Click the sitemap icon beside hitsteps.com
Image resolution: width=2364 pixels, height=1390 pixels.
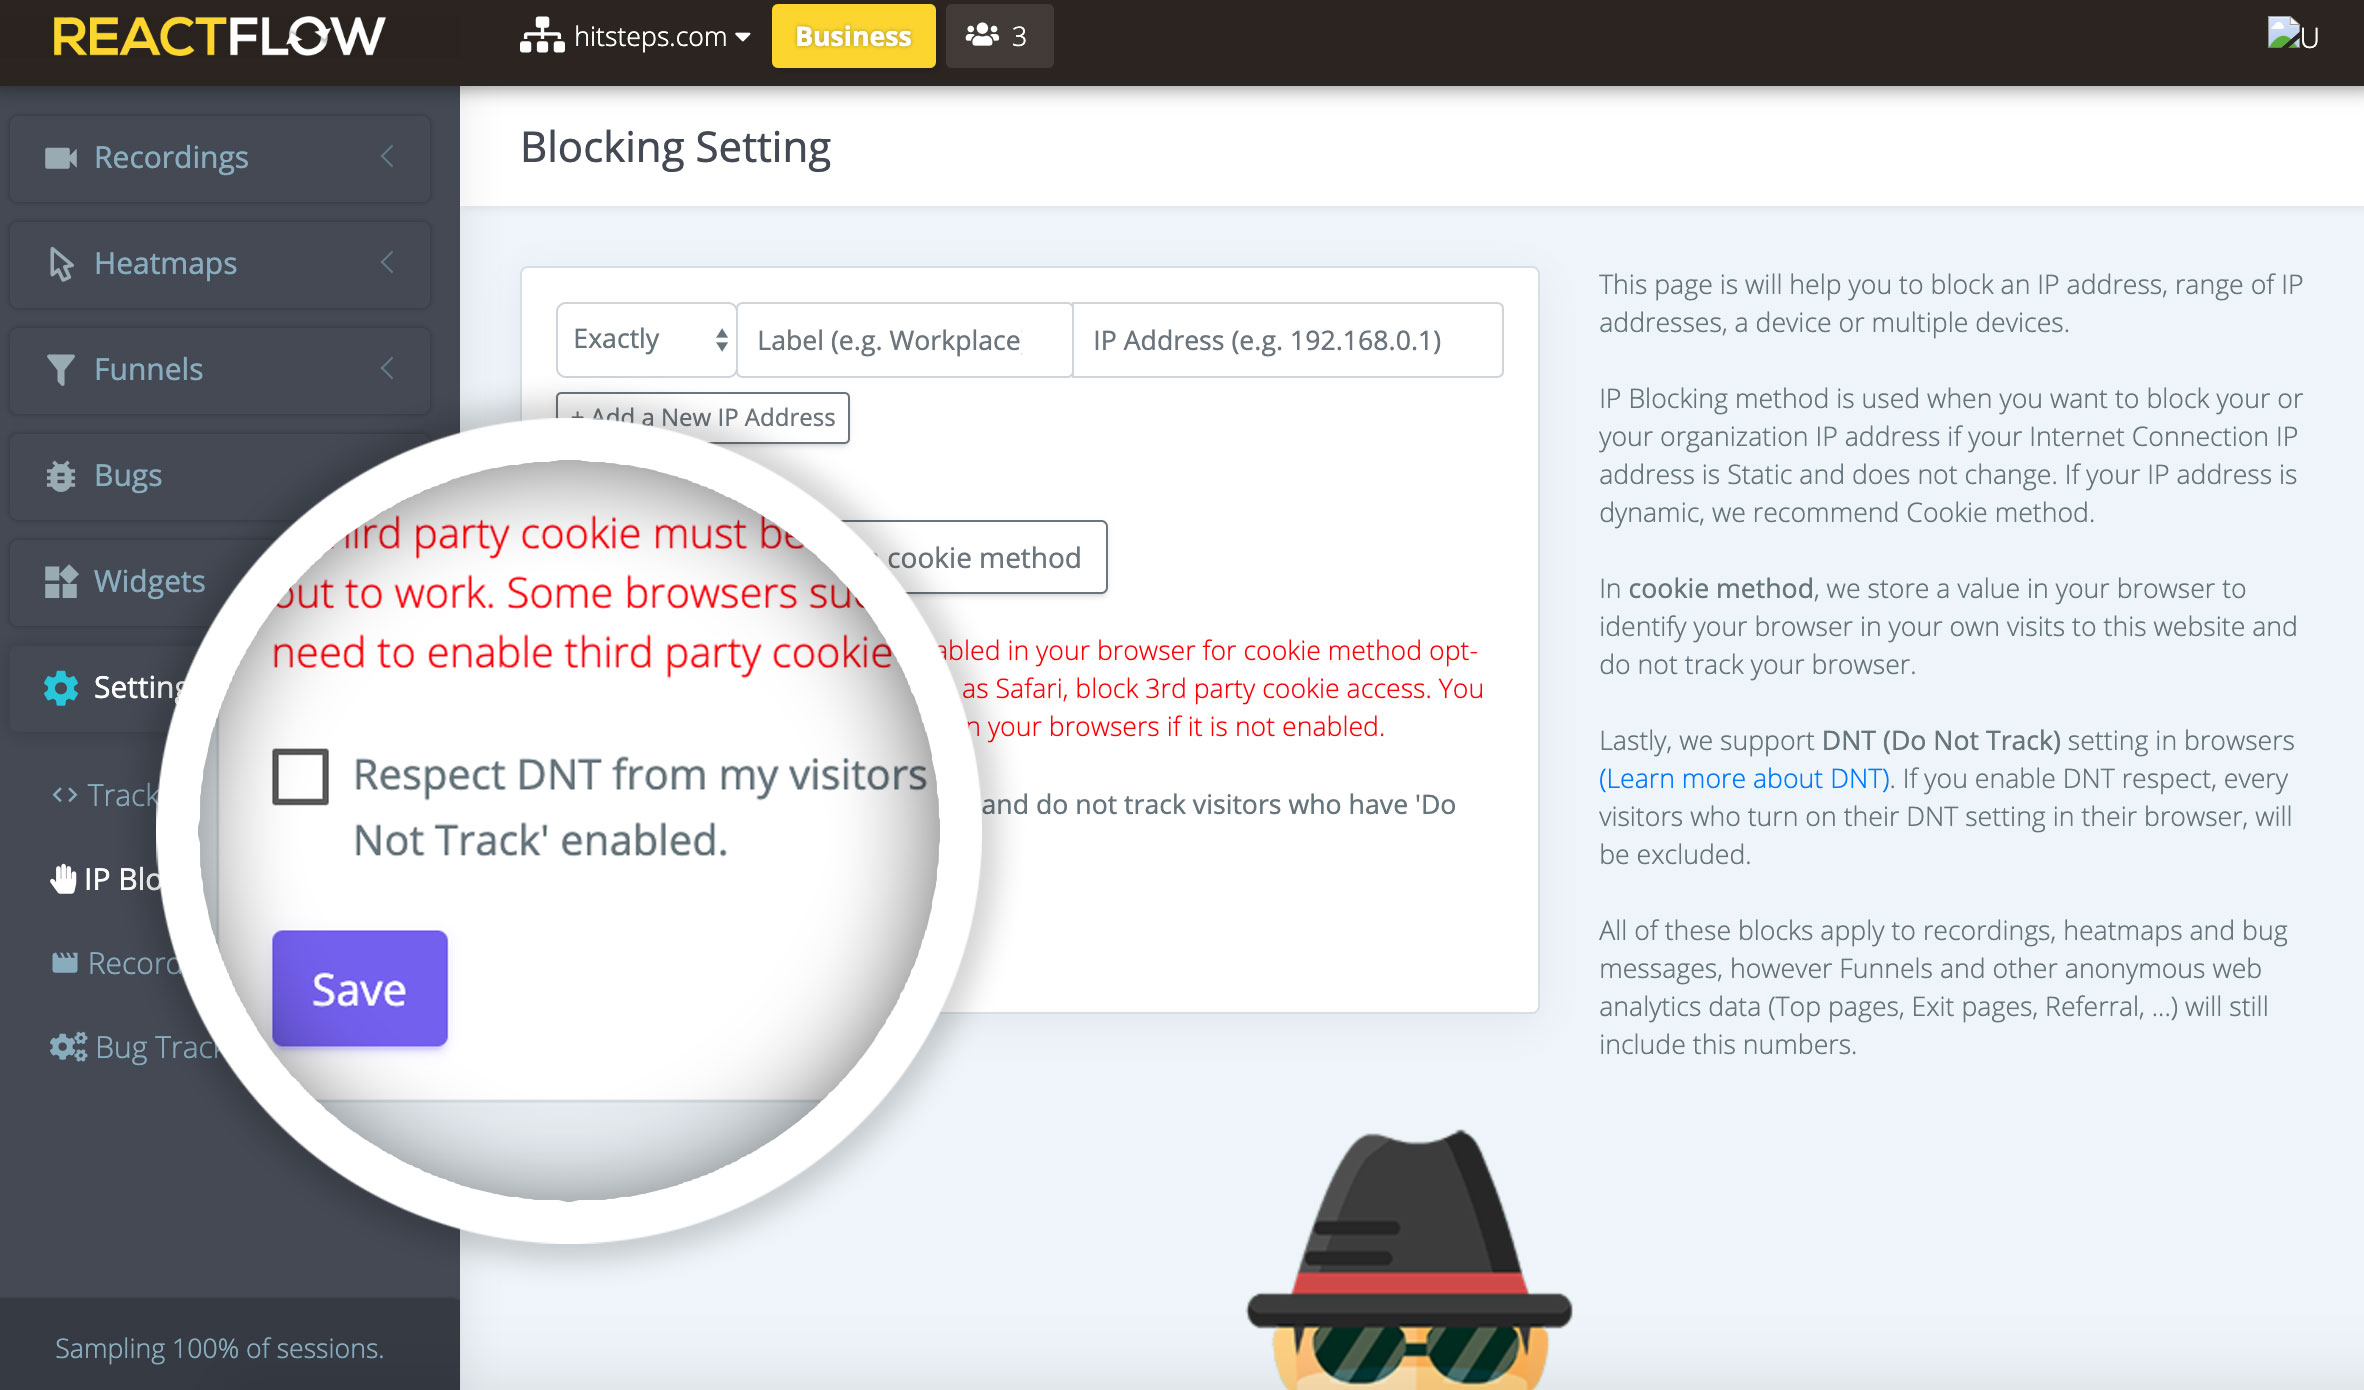coord(541,36)
